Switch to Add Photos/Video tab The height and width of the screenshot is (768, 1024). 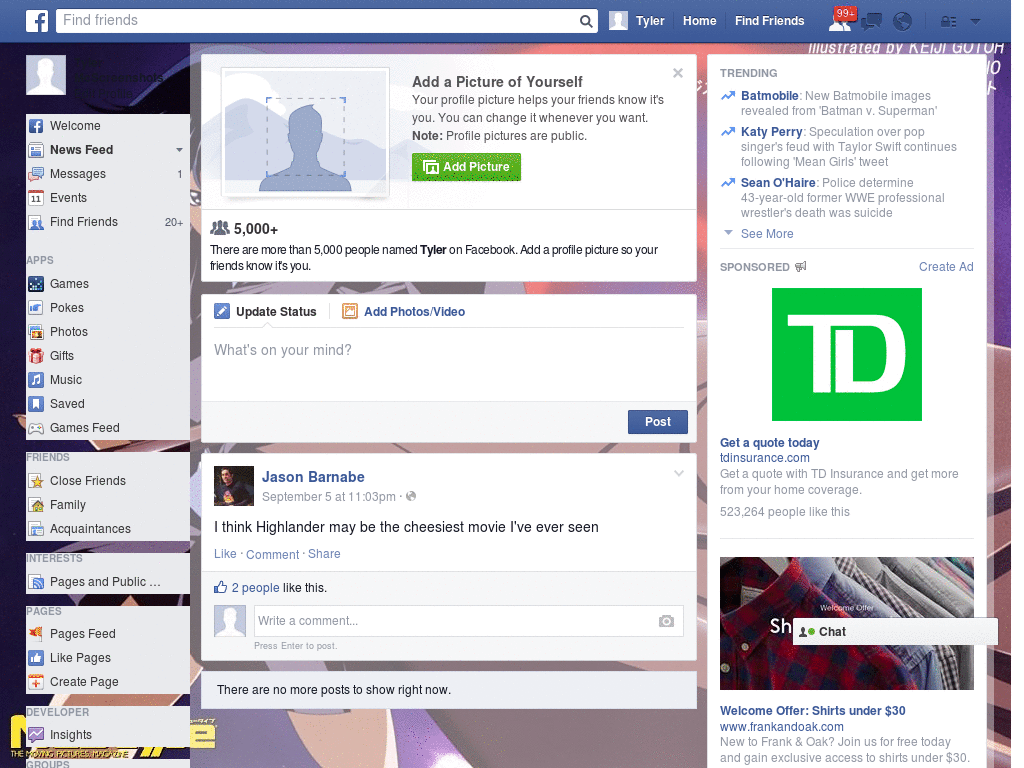[x=404, y=312]
